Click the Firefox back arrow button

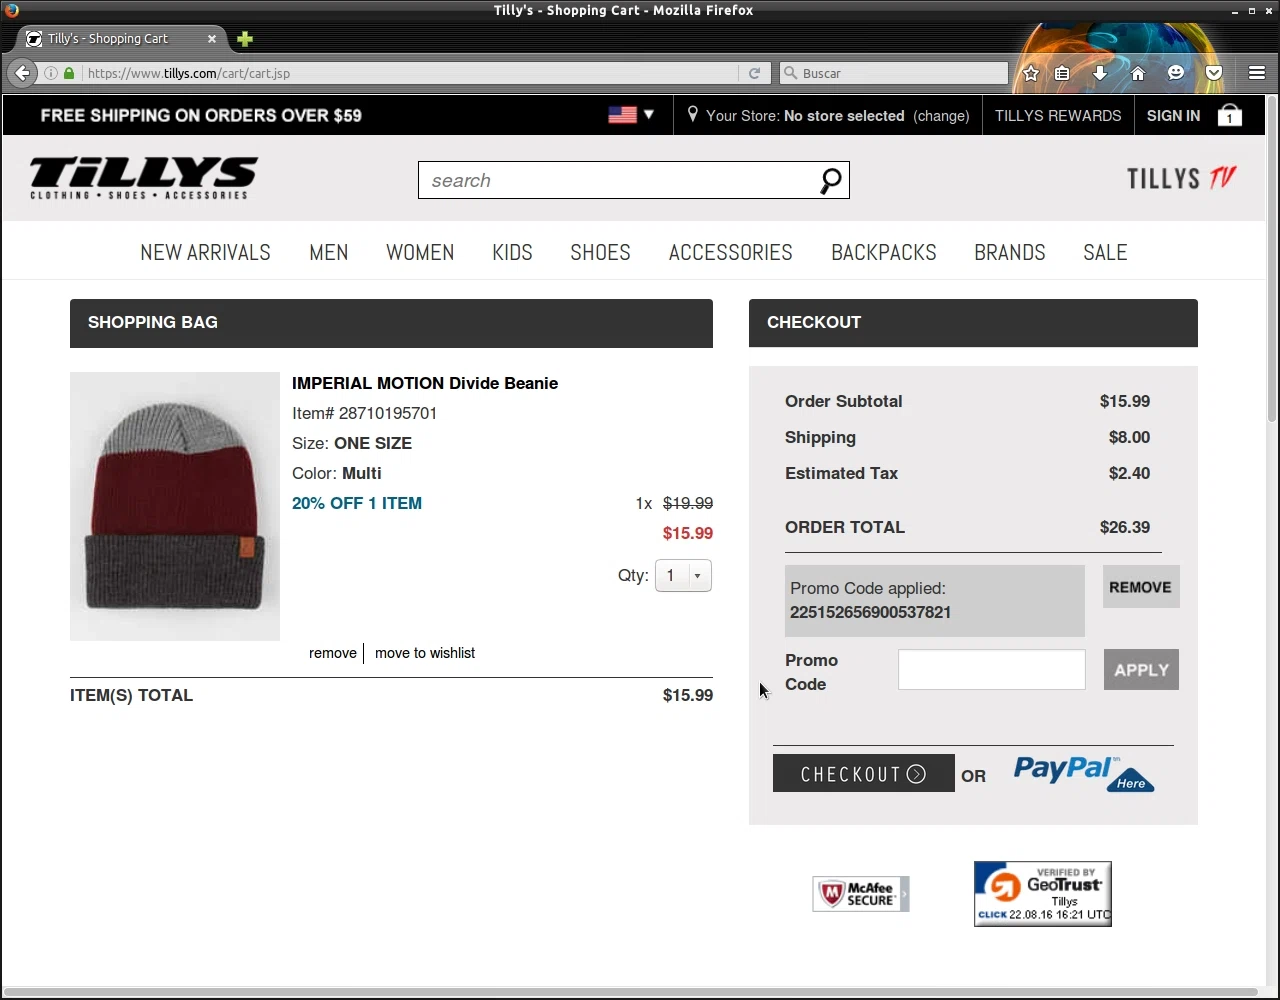tap(22, 73)
